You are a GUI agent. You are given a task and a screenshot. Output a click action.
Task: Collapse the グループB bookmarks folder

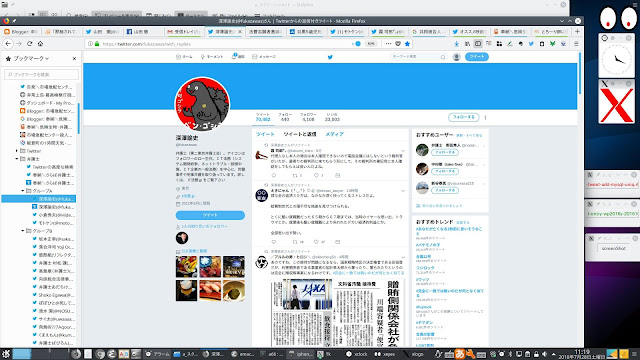click(x=23, y=231)
